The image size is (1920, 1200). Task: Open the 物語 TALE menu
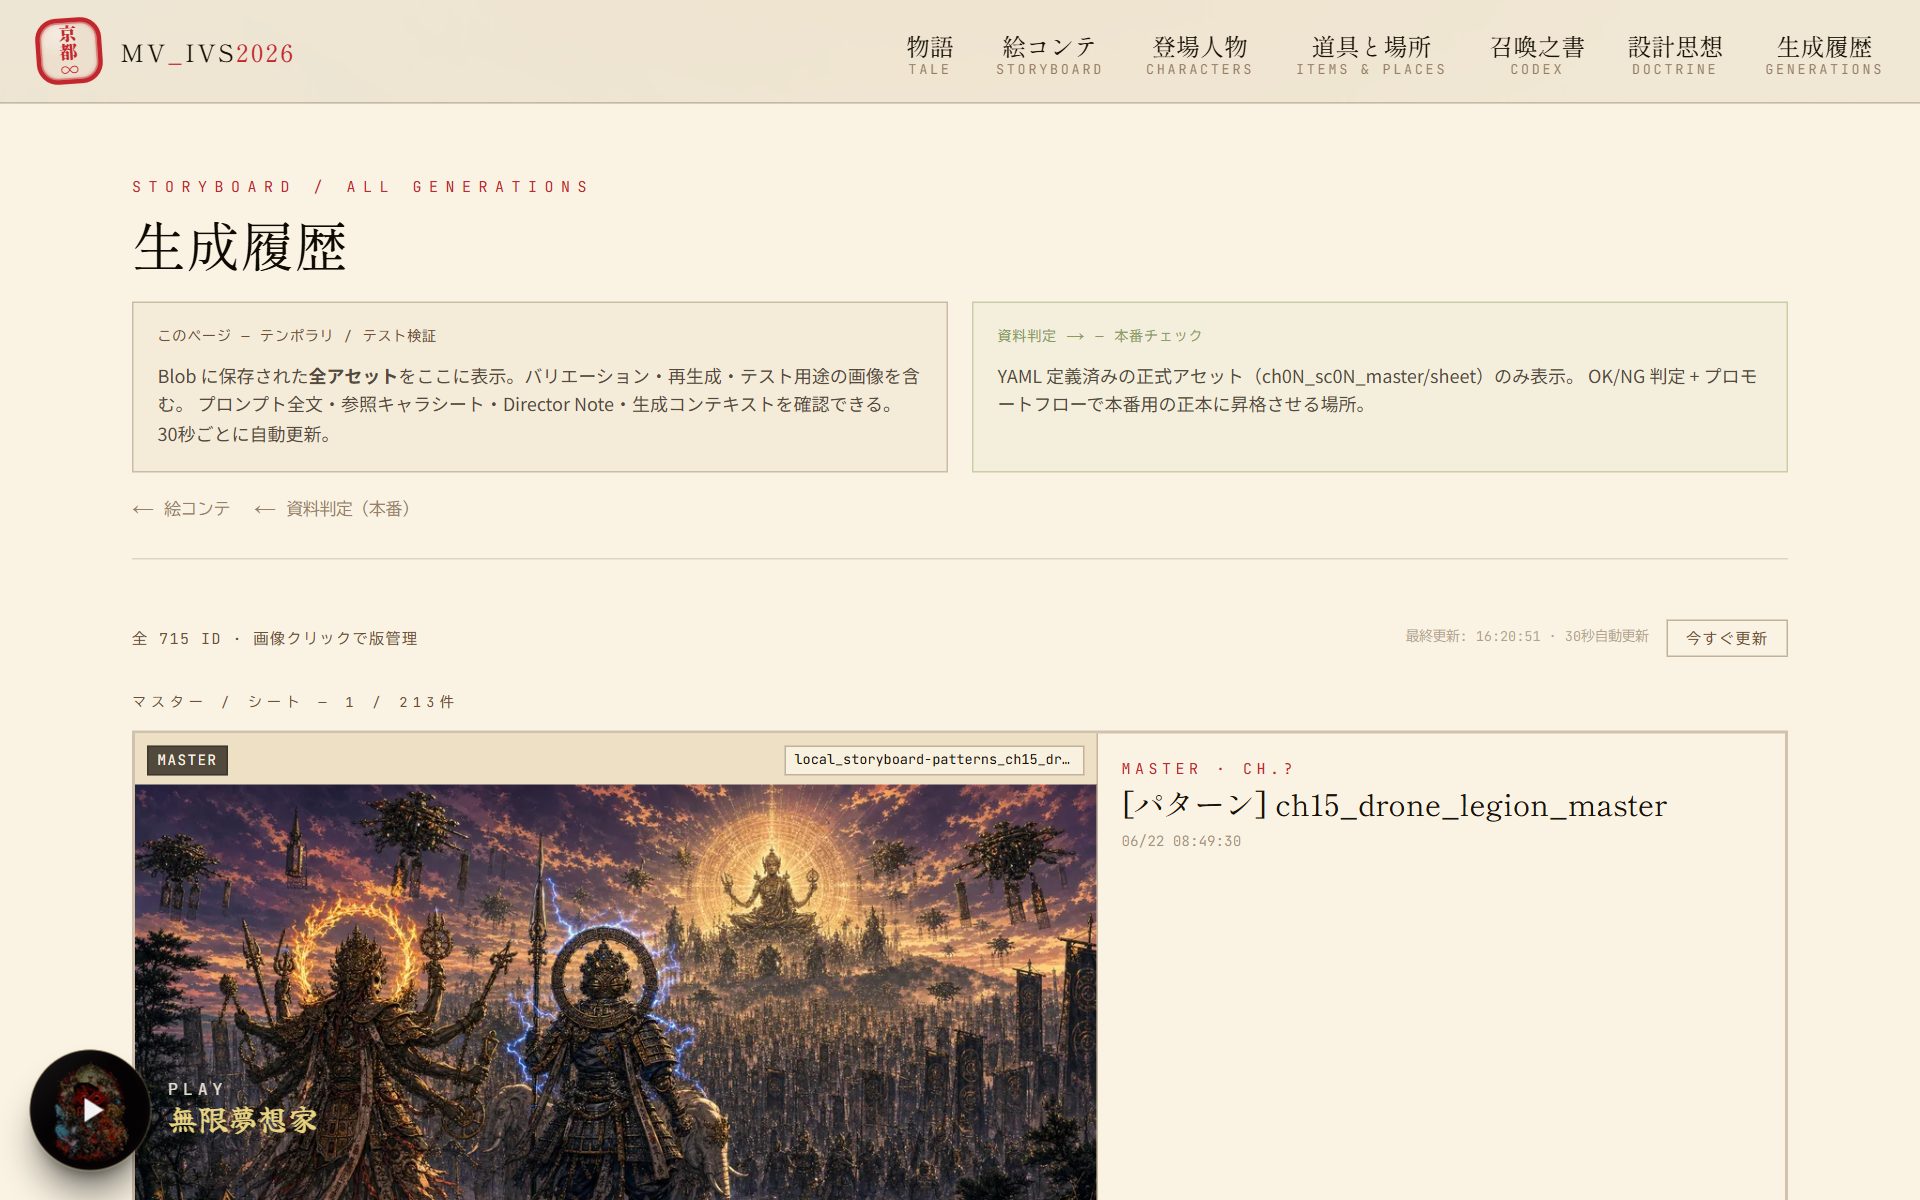click(x=929, y=55)
